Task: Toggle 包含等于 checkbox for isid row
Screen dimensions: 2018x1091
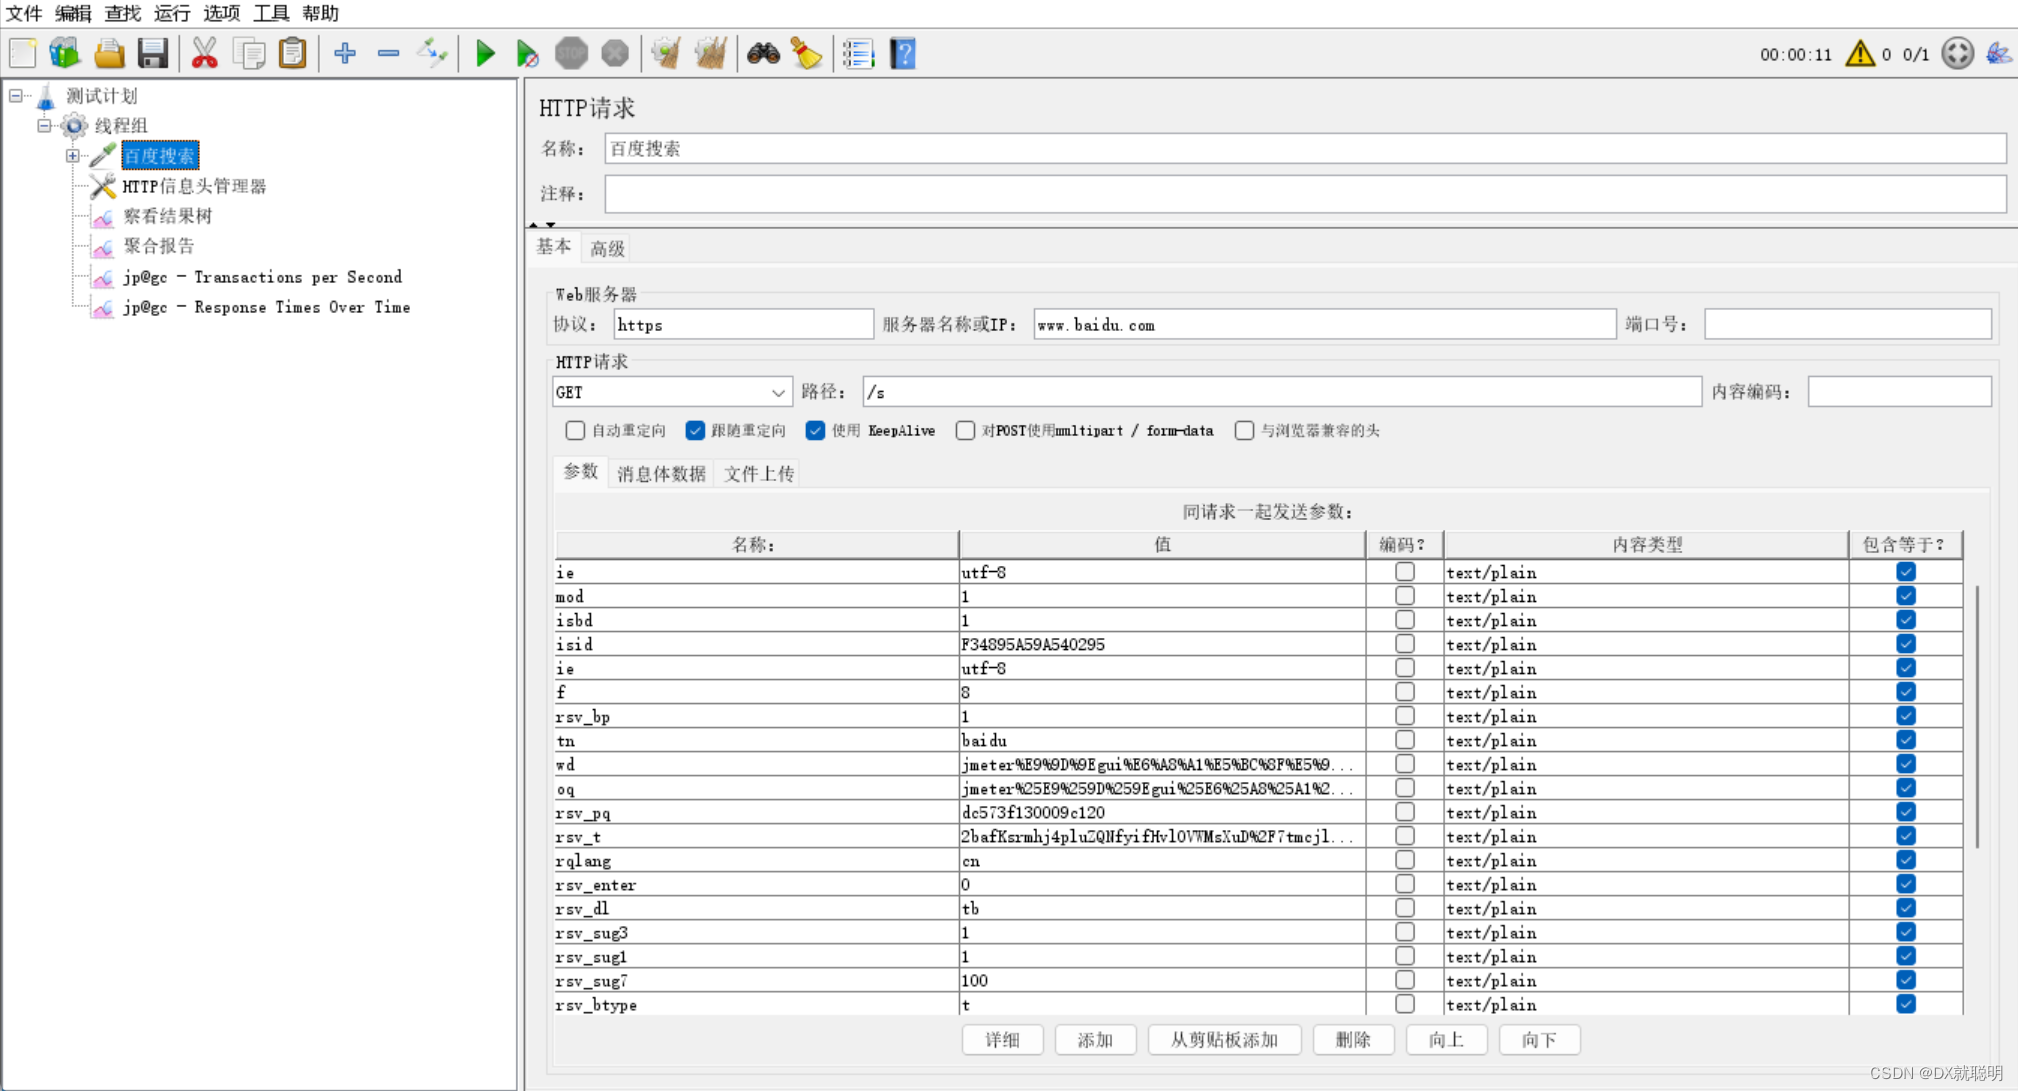Action: click(1906, 644)
